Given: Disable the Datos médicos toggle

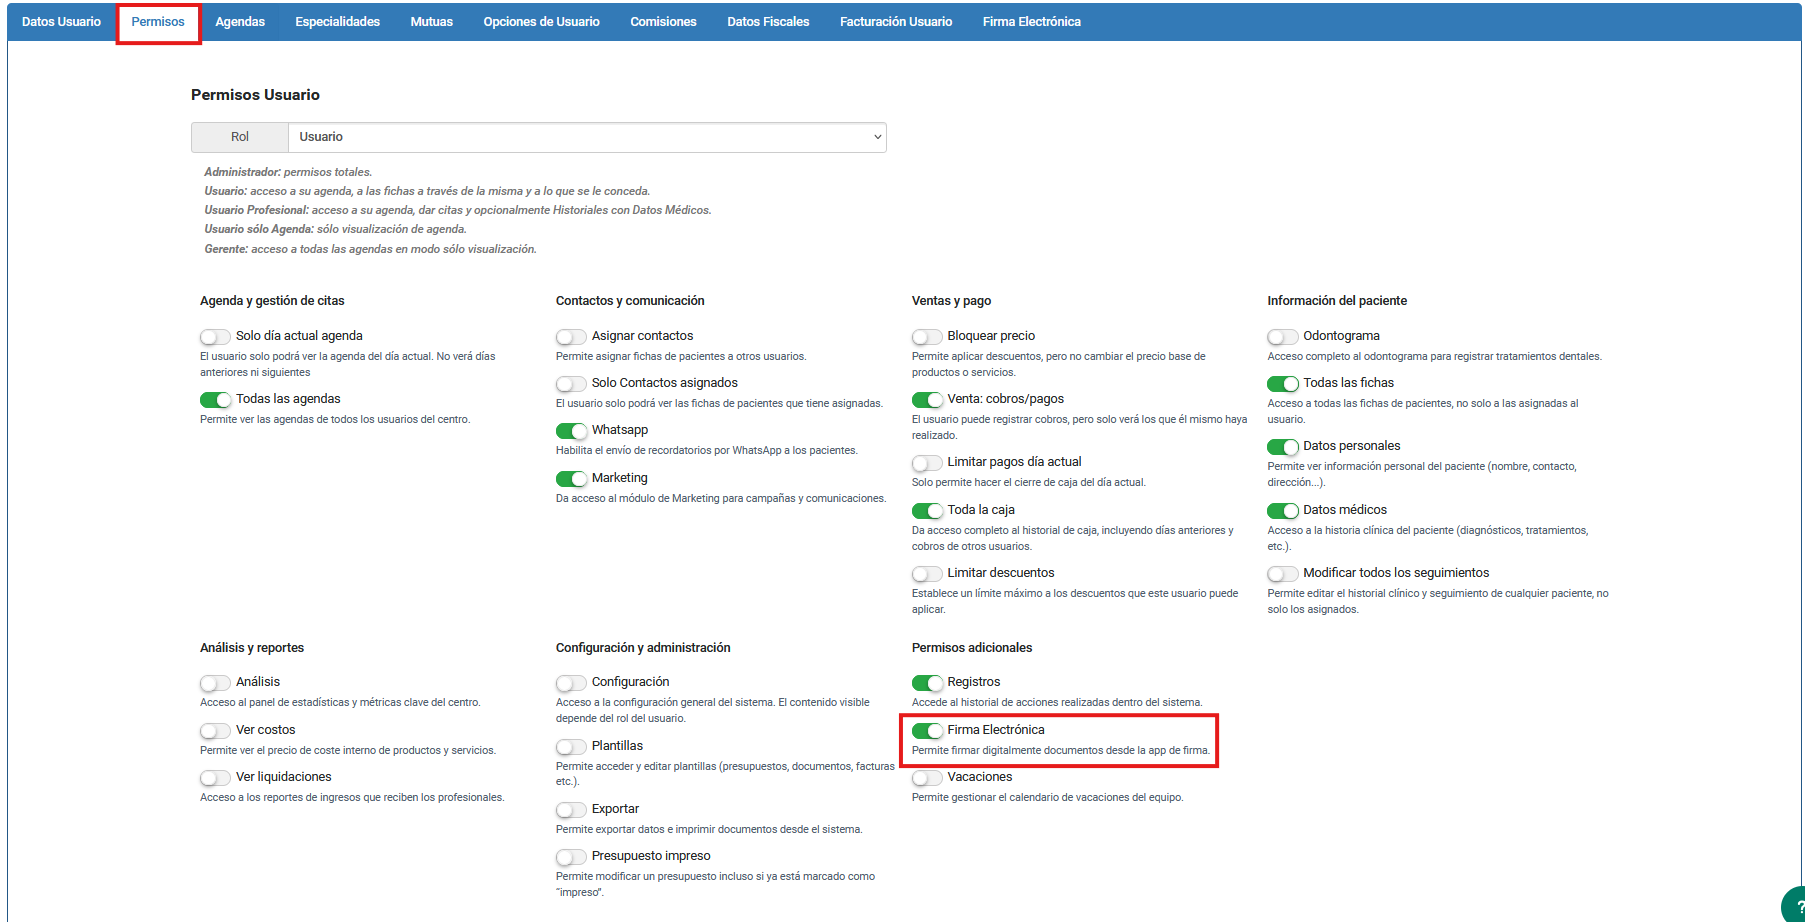Looking at the screenshot, I should click(x=1282, y=511).
